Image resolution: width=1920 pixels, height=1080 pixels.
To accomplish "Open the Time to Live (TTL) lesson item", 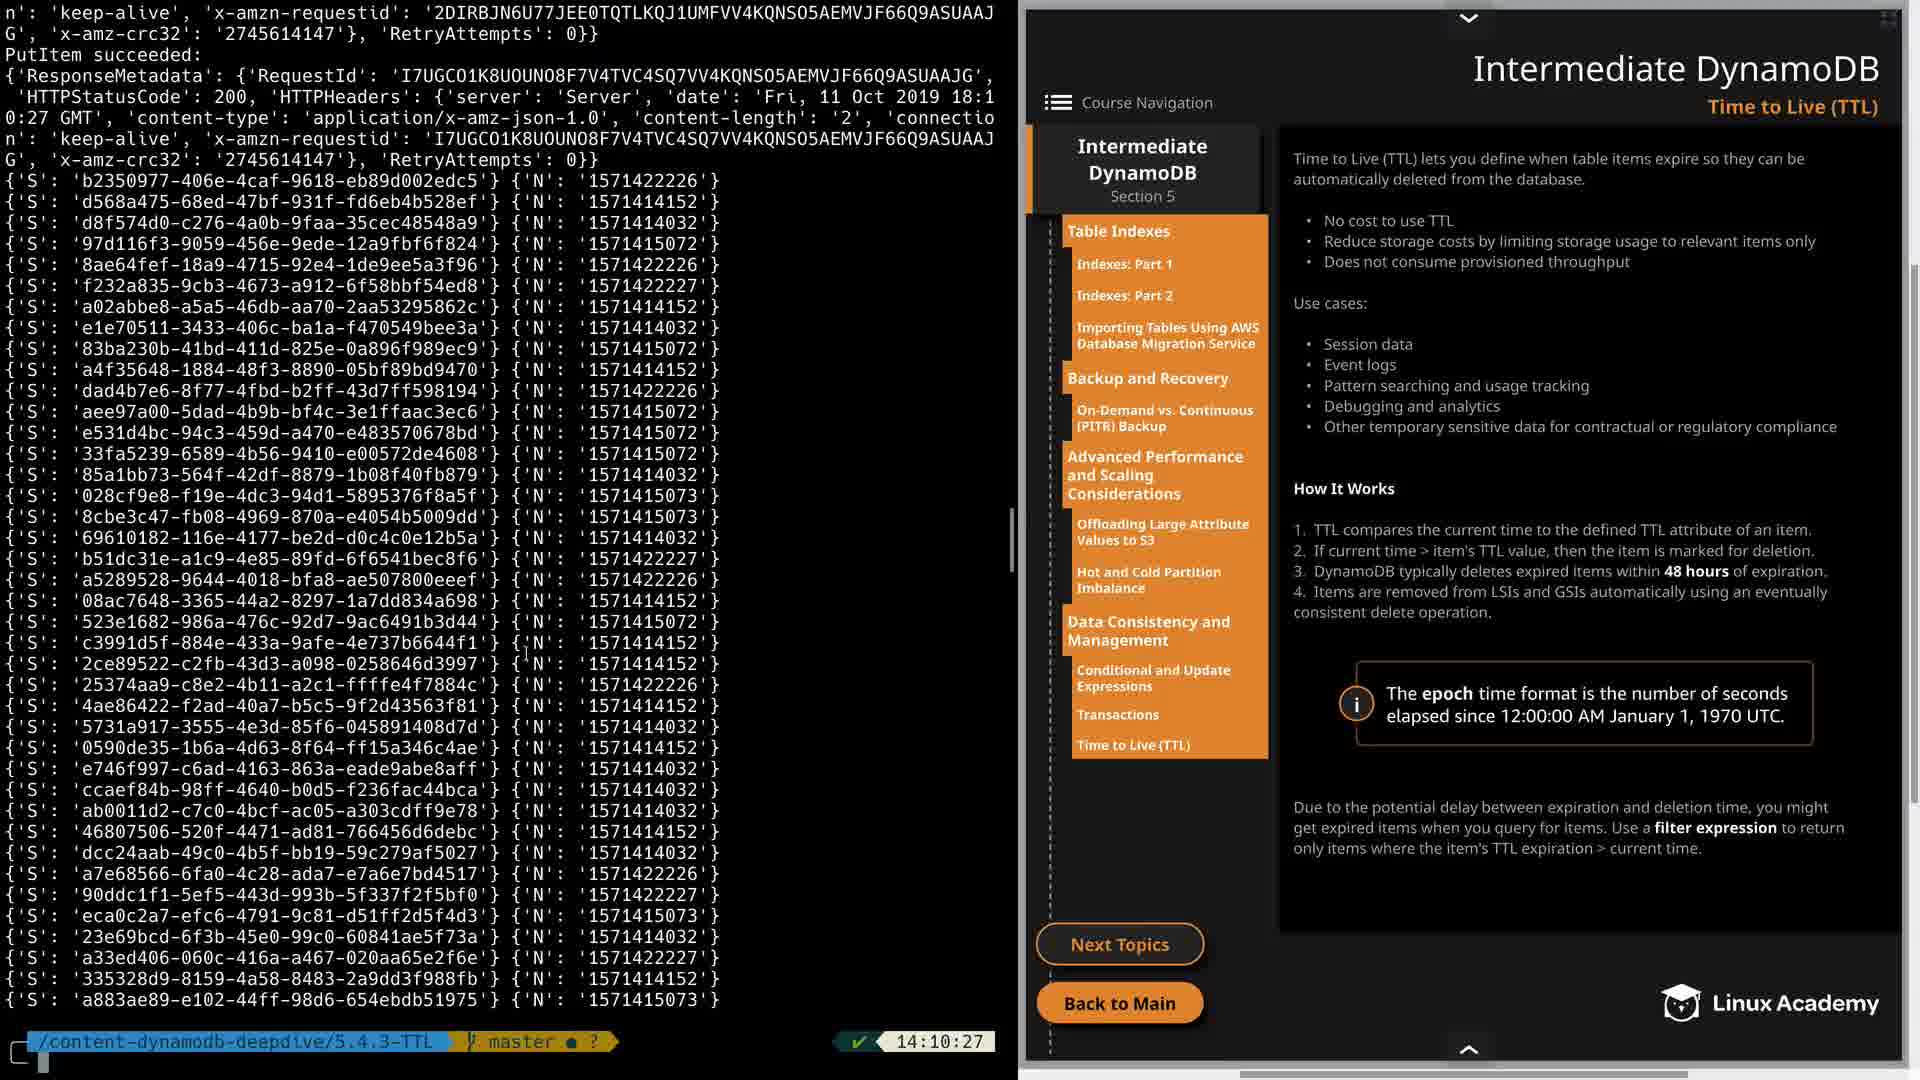I will [1133, 745].
